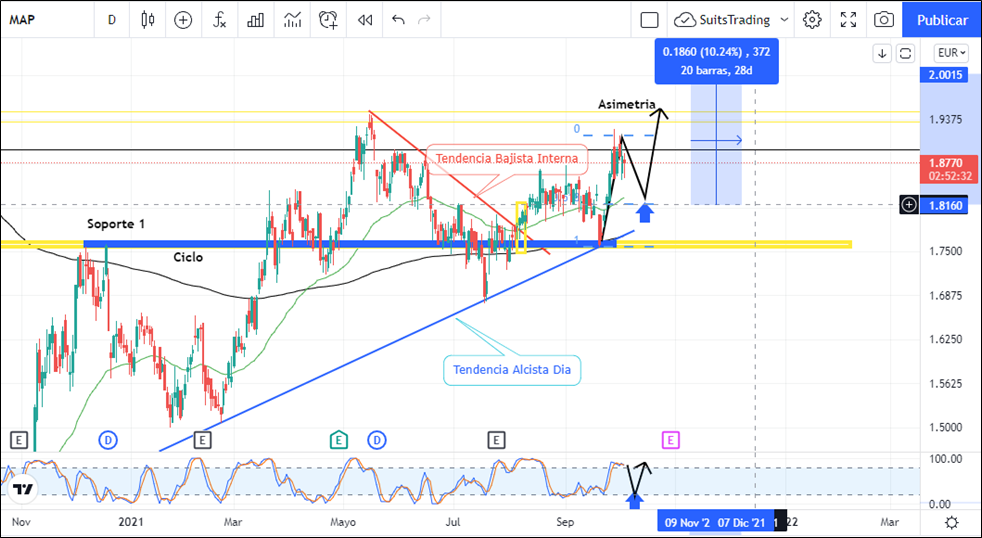The image size is (982, 538).
Task: Start bar replay with the rewind icon
Action: 365,19
